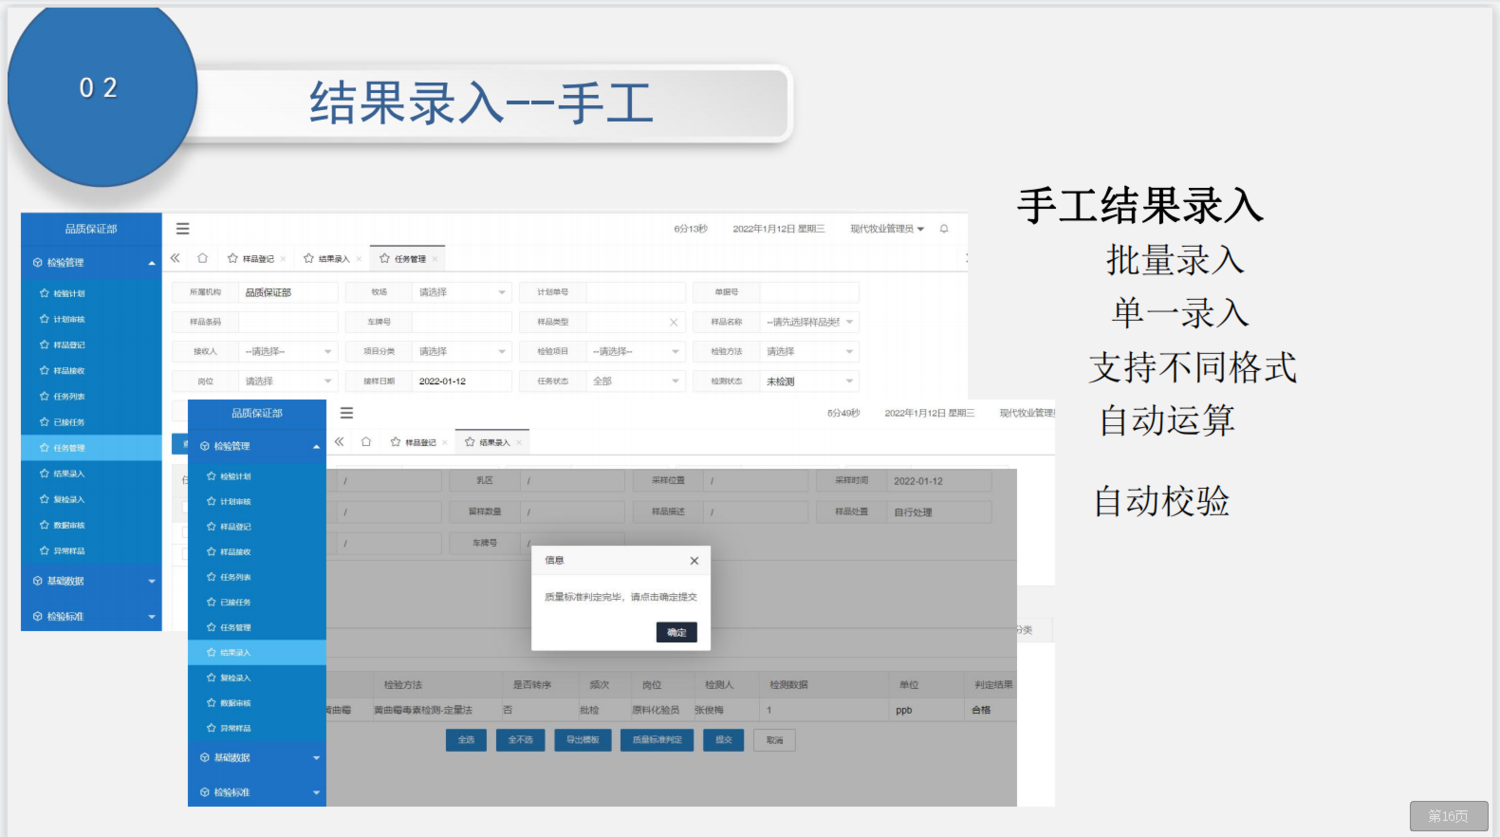The height and width of the screenshot is (837, 1500).
Task: Open 检验方法 dropdown in filter form
Action: (x=809, y=352)
